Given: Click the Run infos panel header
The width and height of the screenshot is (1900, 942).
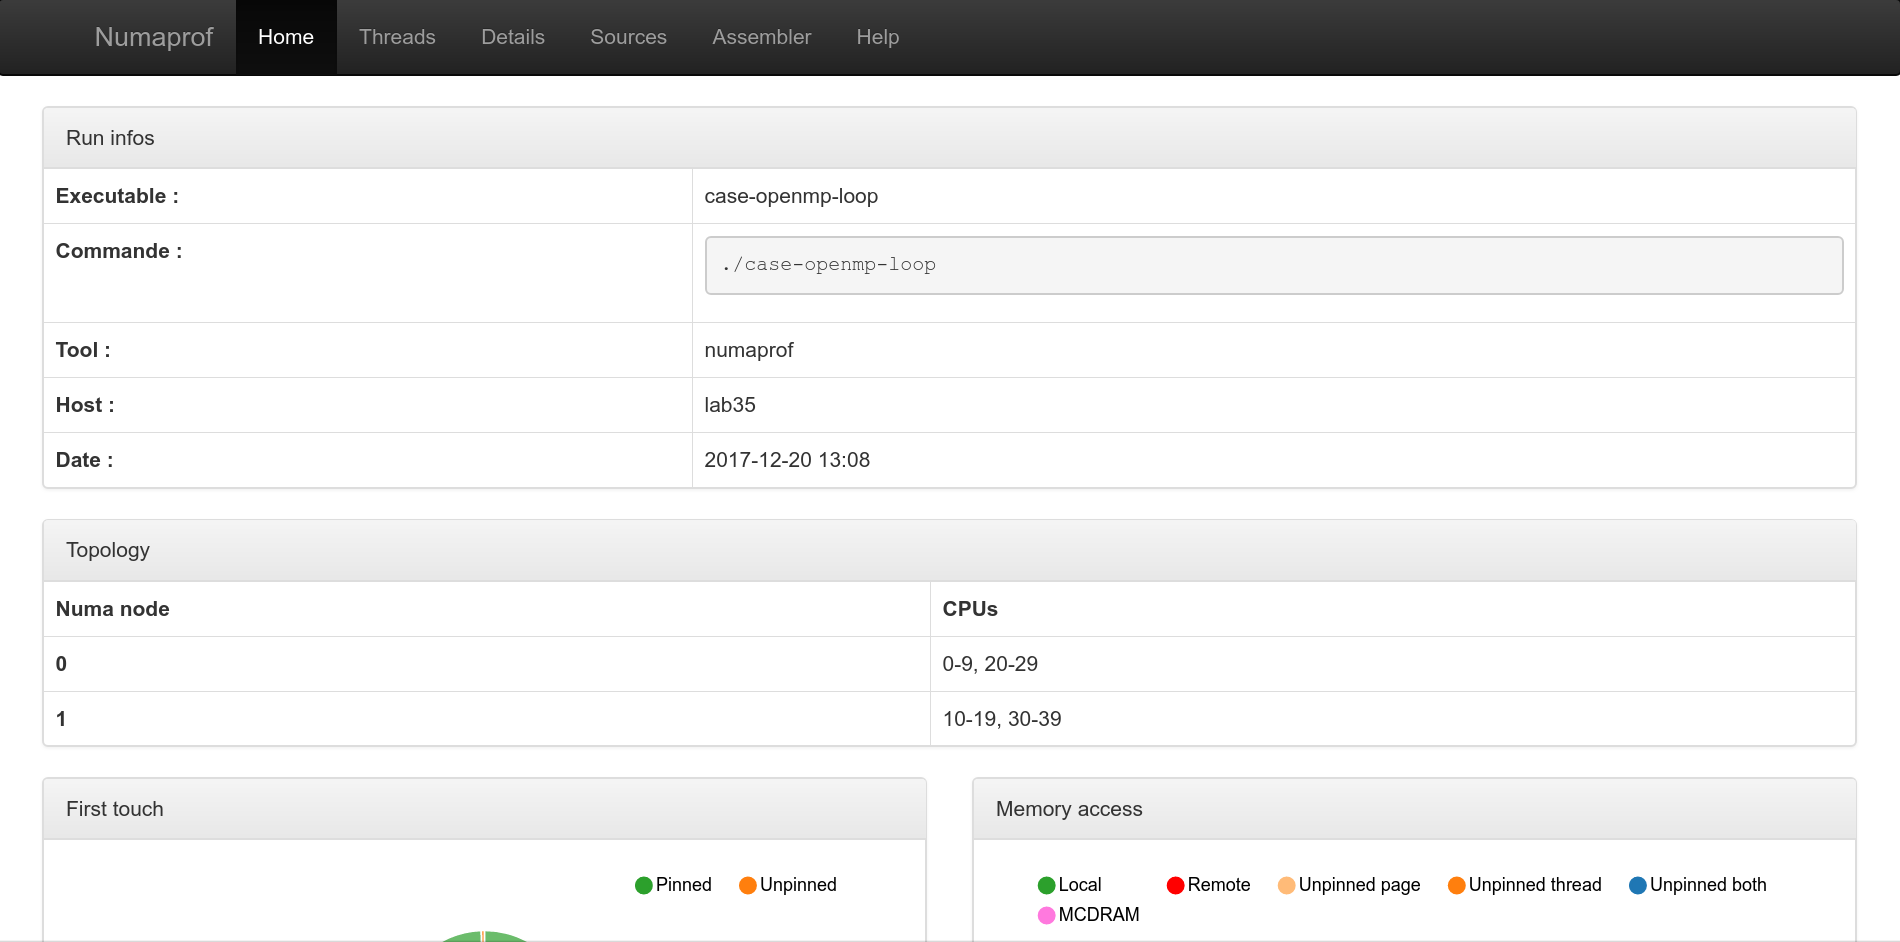Looking at the screenshot, I should (949, 138).
